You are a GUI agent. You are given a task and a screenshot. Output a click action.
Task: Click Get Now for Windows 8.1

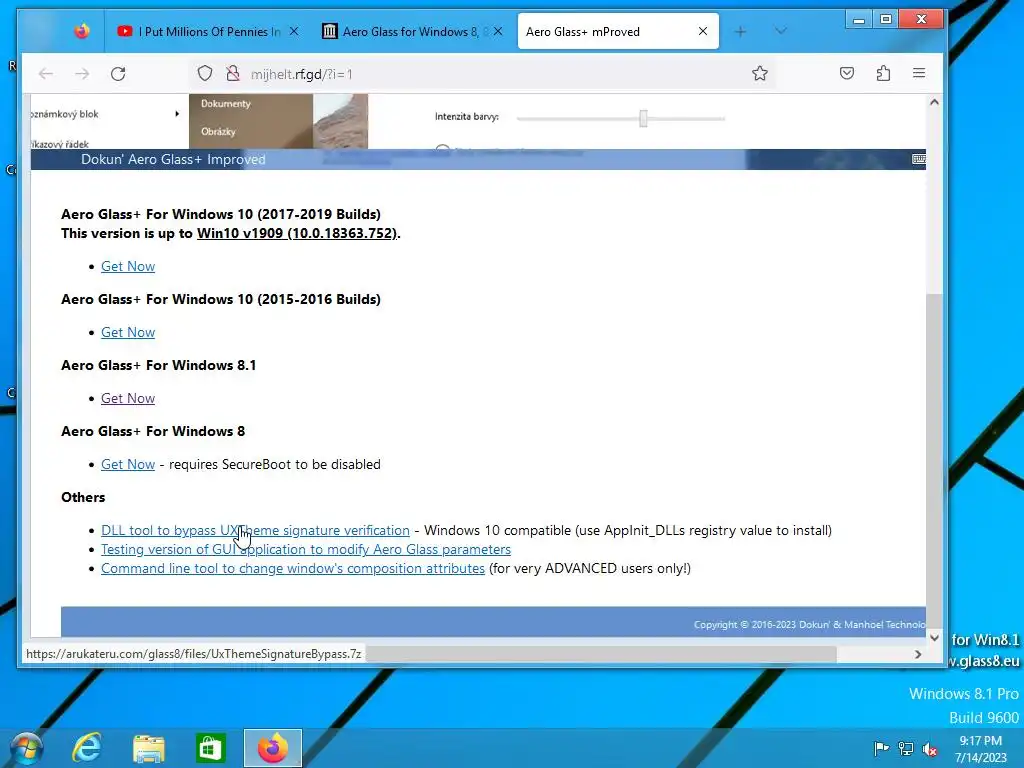(128, 398)
